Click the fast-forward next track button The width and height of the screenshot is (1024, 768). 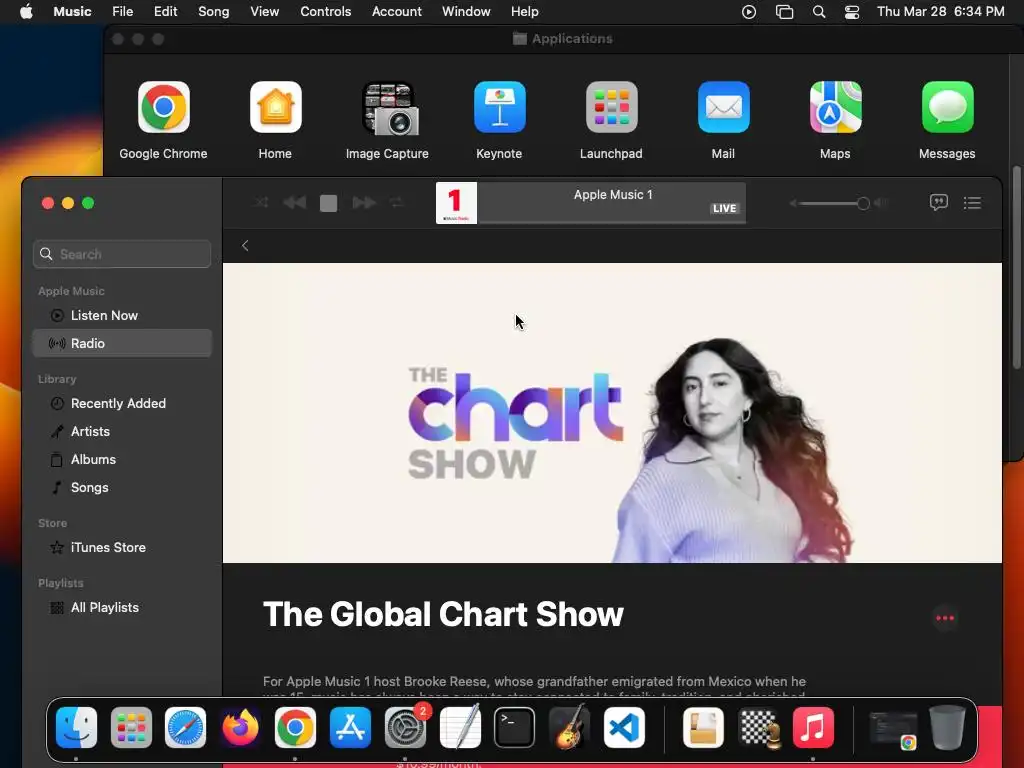(364, 203)
